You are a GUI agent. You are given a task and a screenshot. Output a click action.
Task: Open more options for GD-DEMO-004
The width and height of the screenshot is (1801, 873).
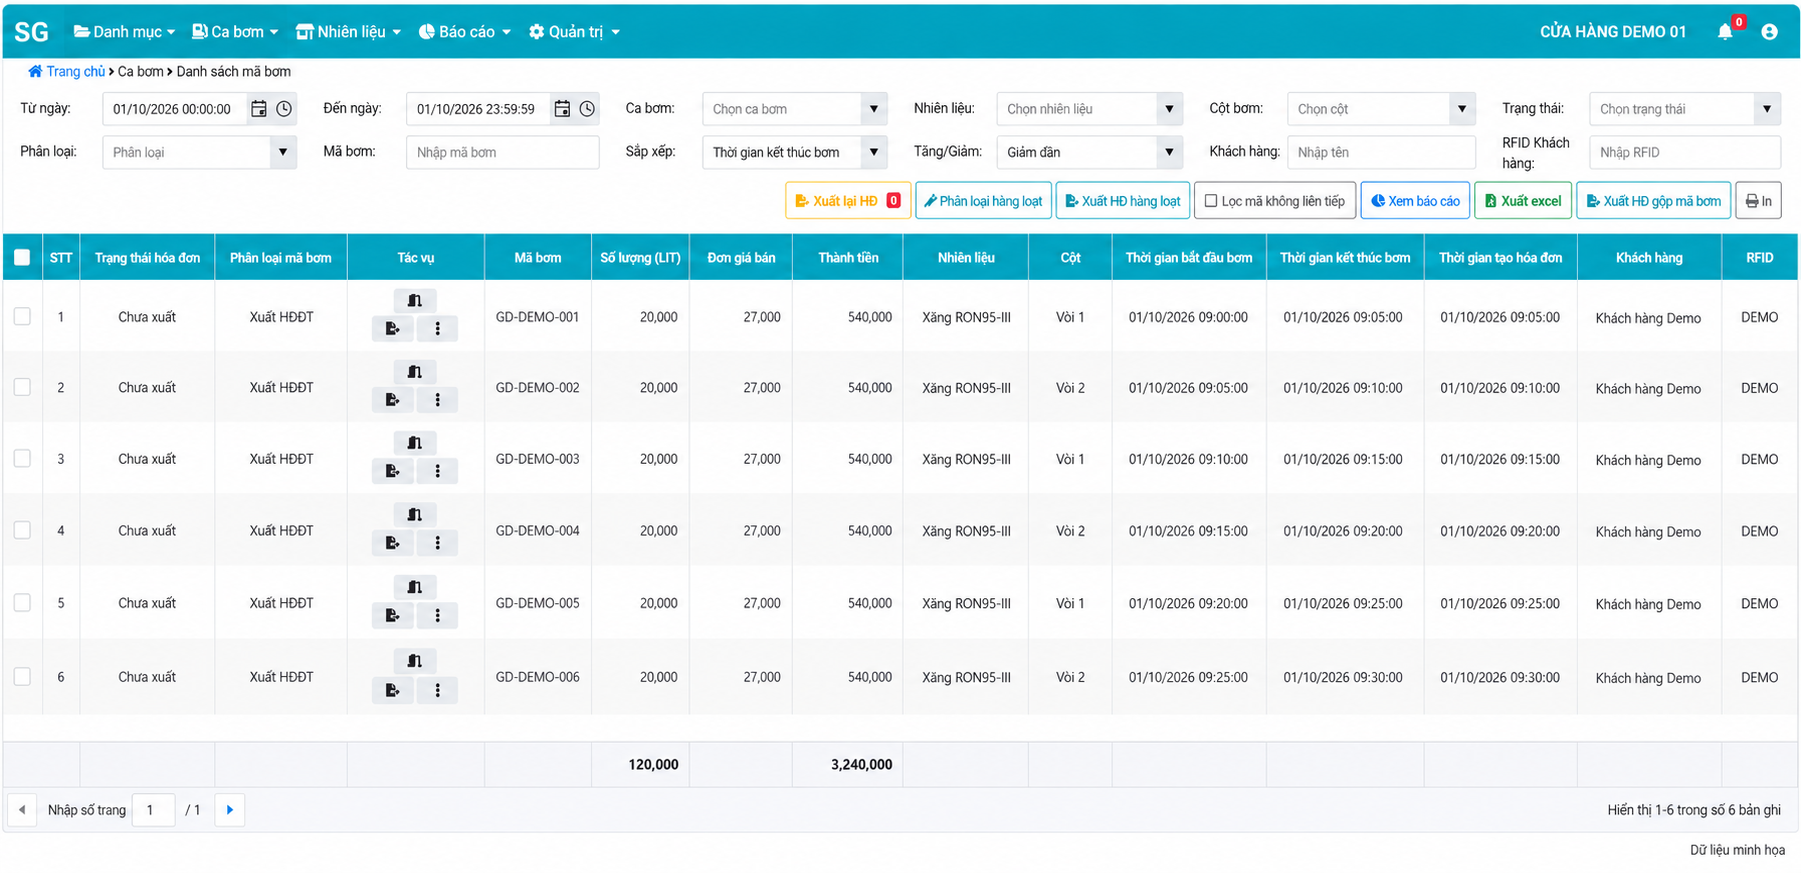[x=437, y=543]
